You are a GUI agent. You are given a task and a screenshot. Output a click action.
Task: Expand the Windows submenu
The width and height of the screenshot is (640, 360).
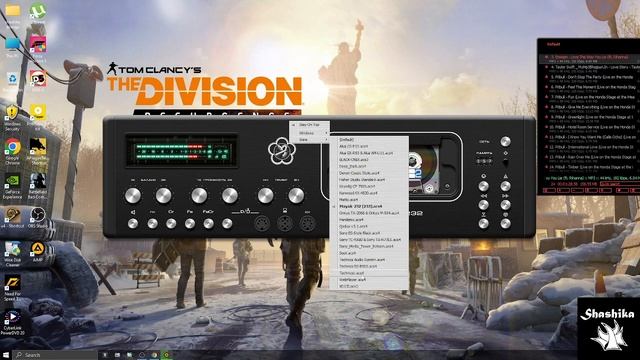[310, 133]
